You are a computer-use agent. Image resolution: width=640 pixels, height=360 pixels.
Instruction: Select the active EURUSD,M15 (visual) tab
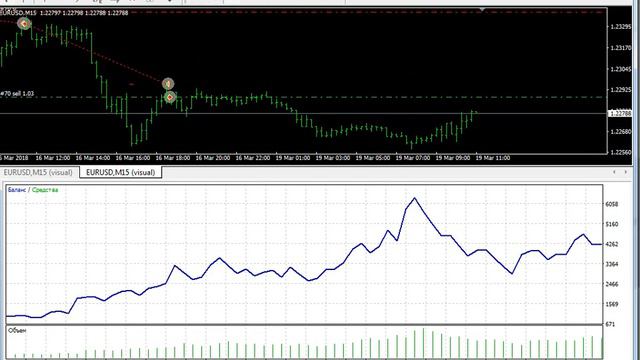click(120, 172)
